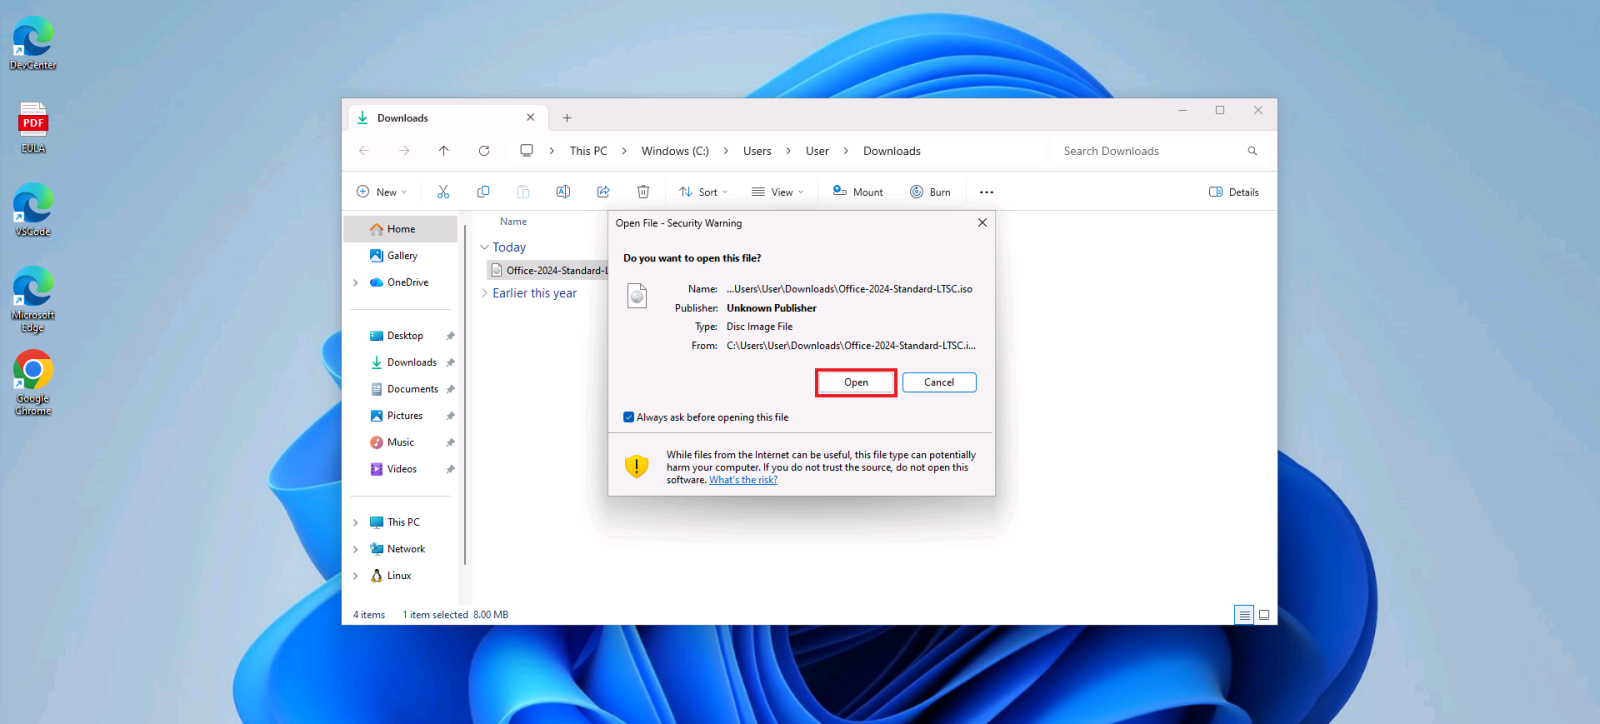Click Users in the breadcrumb path
The height and width of the screenshot is (724, 1600).
click(x=757, y=151)
